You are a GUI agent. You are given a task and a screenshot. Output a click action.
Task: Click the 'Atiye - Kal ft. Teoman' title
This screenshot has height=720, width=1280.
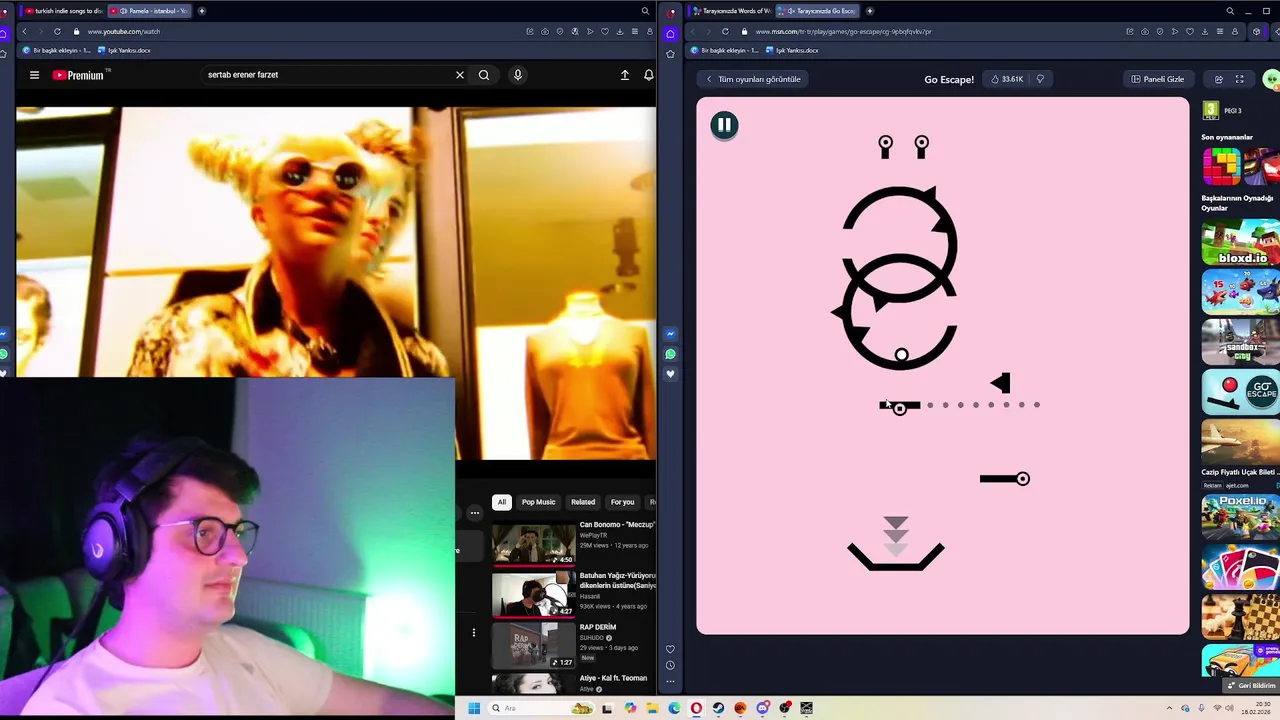coord(613,678)
